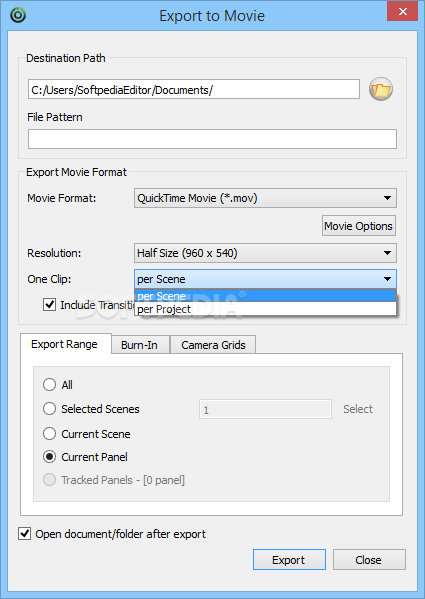Collapse the One Clip dropdown
This screenshot has width=425, height=599.
[265, 279]
